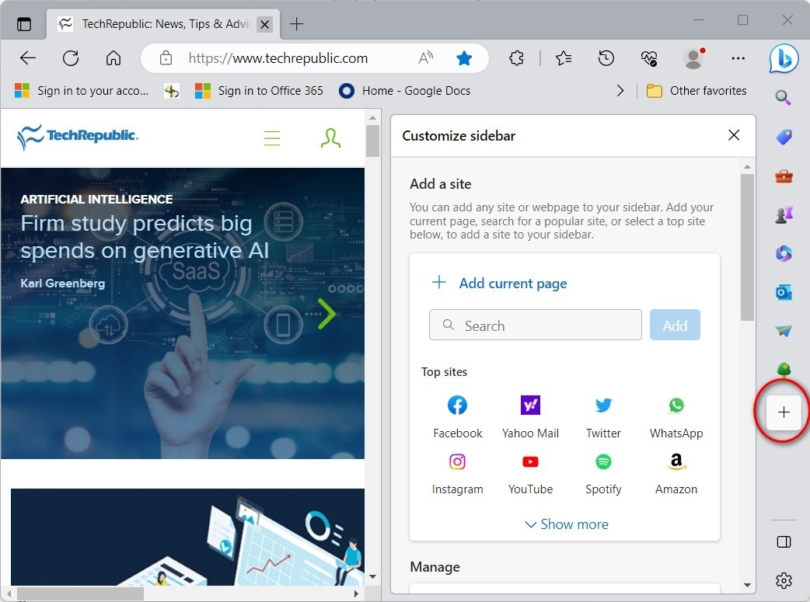Add Spotify to the sidebar
810x602 pixels.
[x=603, y=472]
